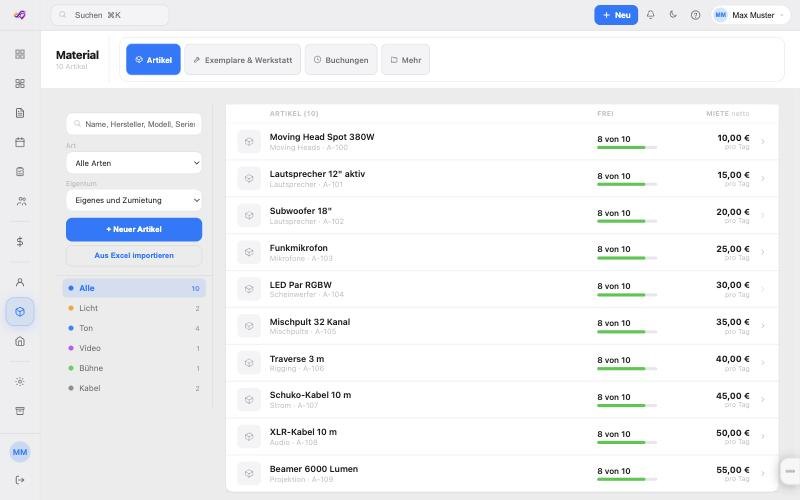Click the + Neuer Artikel button
Image resolution: width=800 pixels, height=500 pixels.
(134, 230)
